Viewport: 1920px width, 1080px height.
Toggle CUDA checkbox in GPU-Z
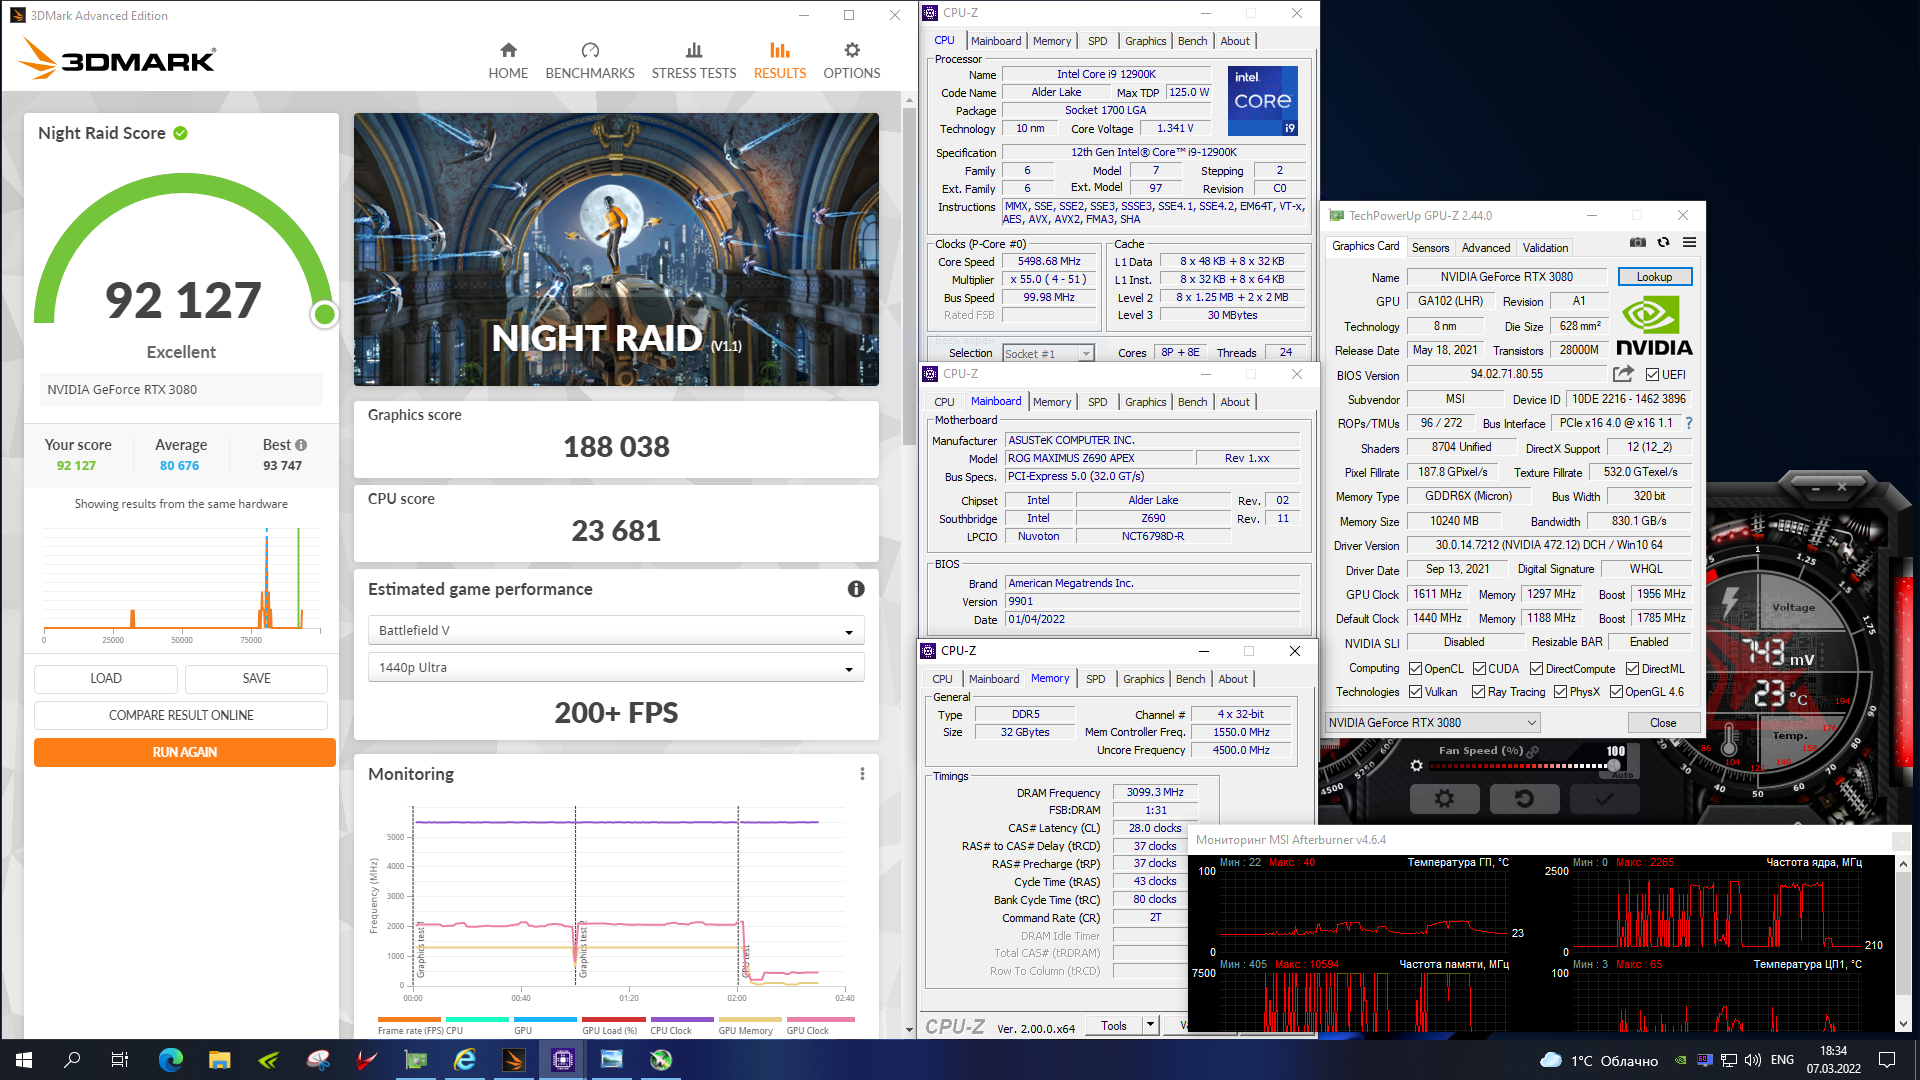1478,669
